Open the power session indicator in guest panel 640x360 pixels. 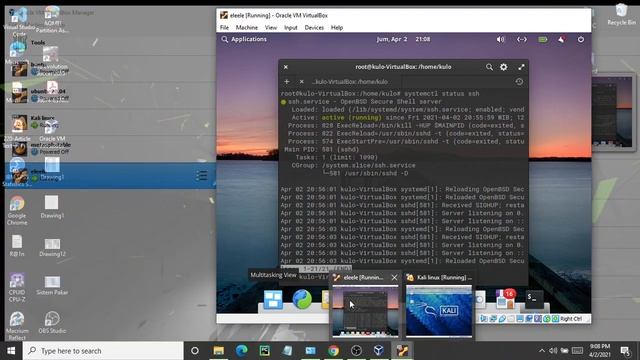point(580,40)
